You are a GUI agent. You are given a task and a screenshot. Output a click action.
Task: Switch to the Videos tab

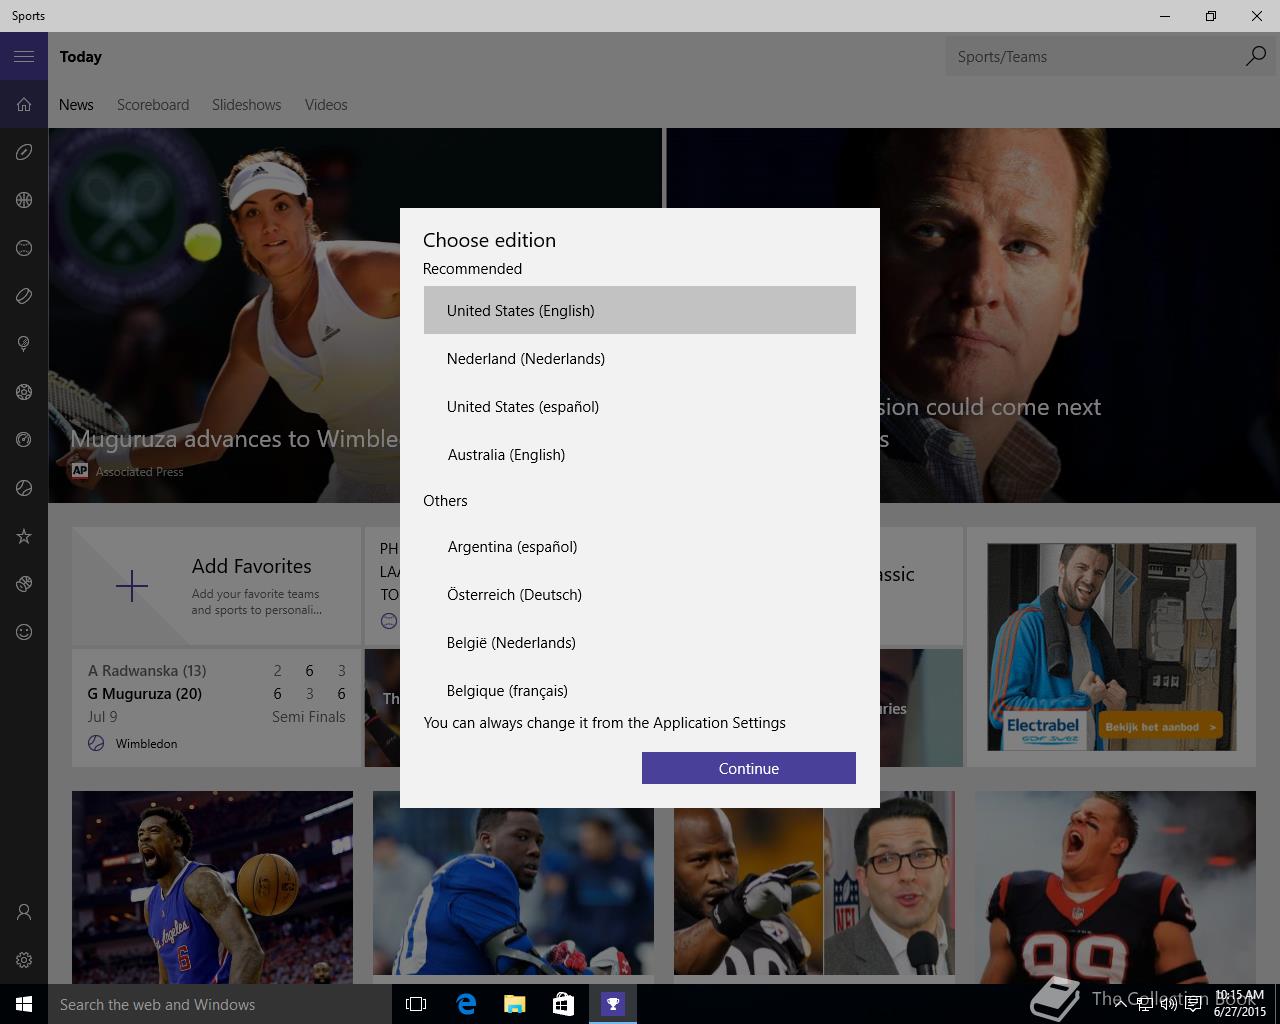pyautogui.click(x=326, y=105)
